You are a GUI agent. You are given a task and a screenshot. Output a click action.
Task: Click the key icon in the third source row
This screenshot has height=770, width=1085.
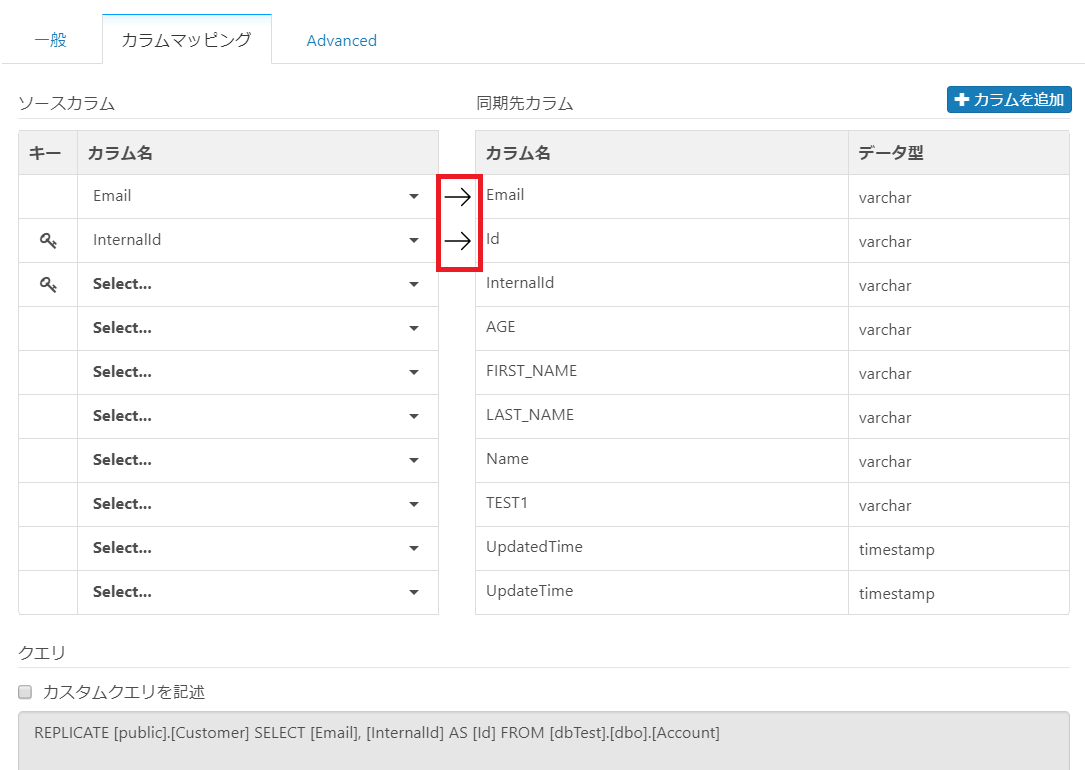48,284
